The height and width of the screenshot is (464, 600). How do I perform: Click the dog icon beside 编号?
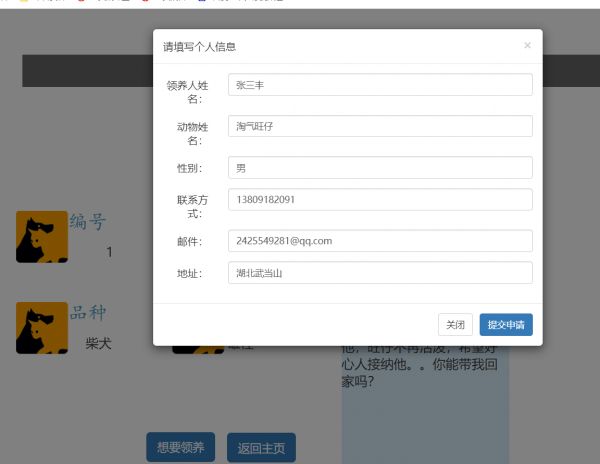(42, 237)
